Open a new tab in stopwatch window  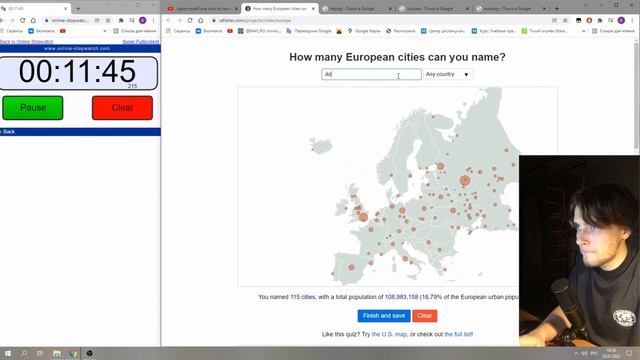78,8
